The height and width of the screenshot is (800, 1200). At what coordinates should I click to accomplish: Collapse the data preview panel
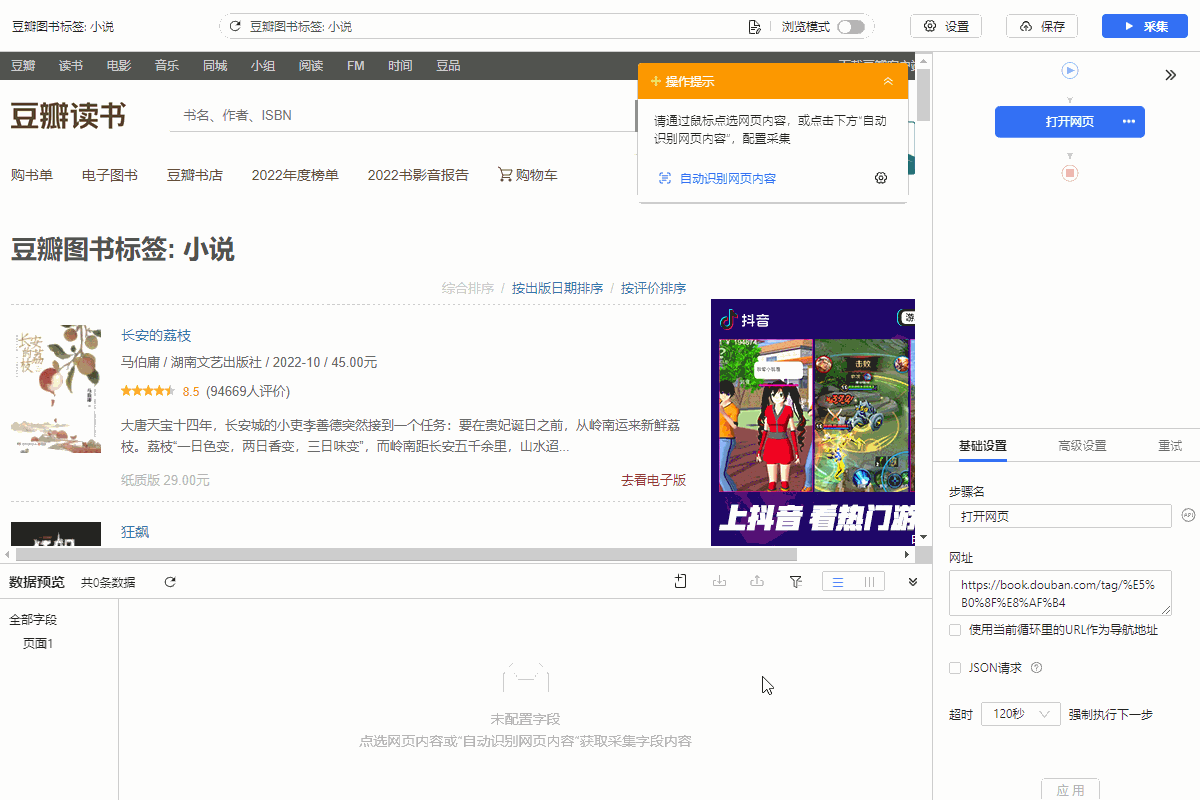[913, 582]
